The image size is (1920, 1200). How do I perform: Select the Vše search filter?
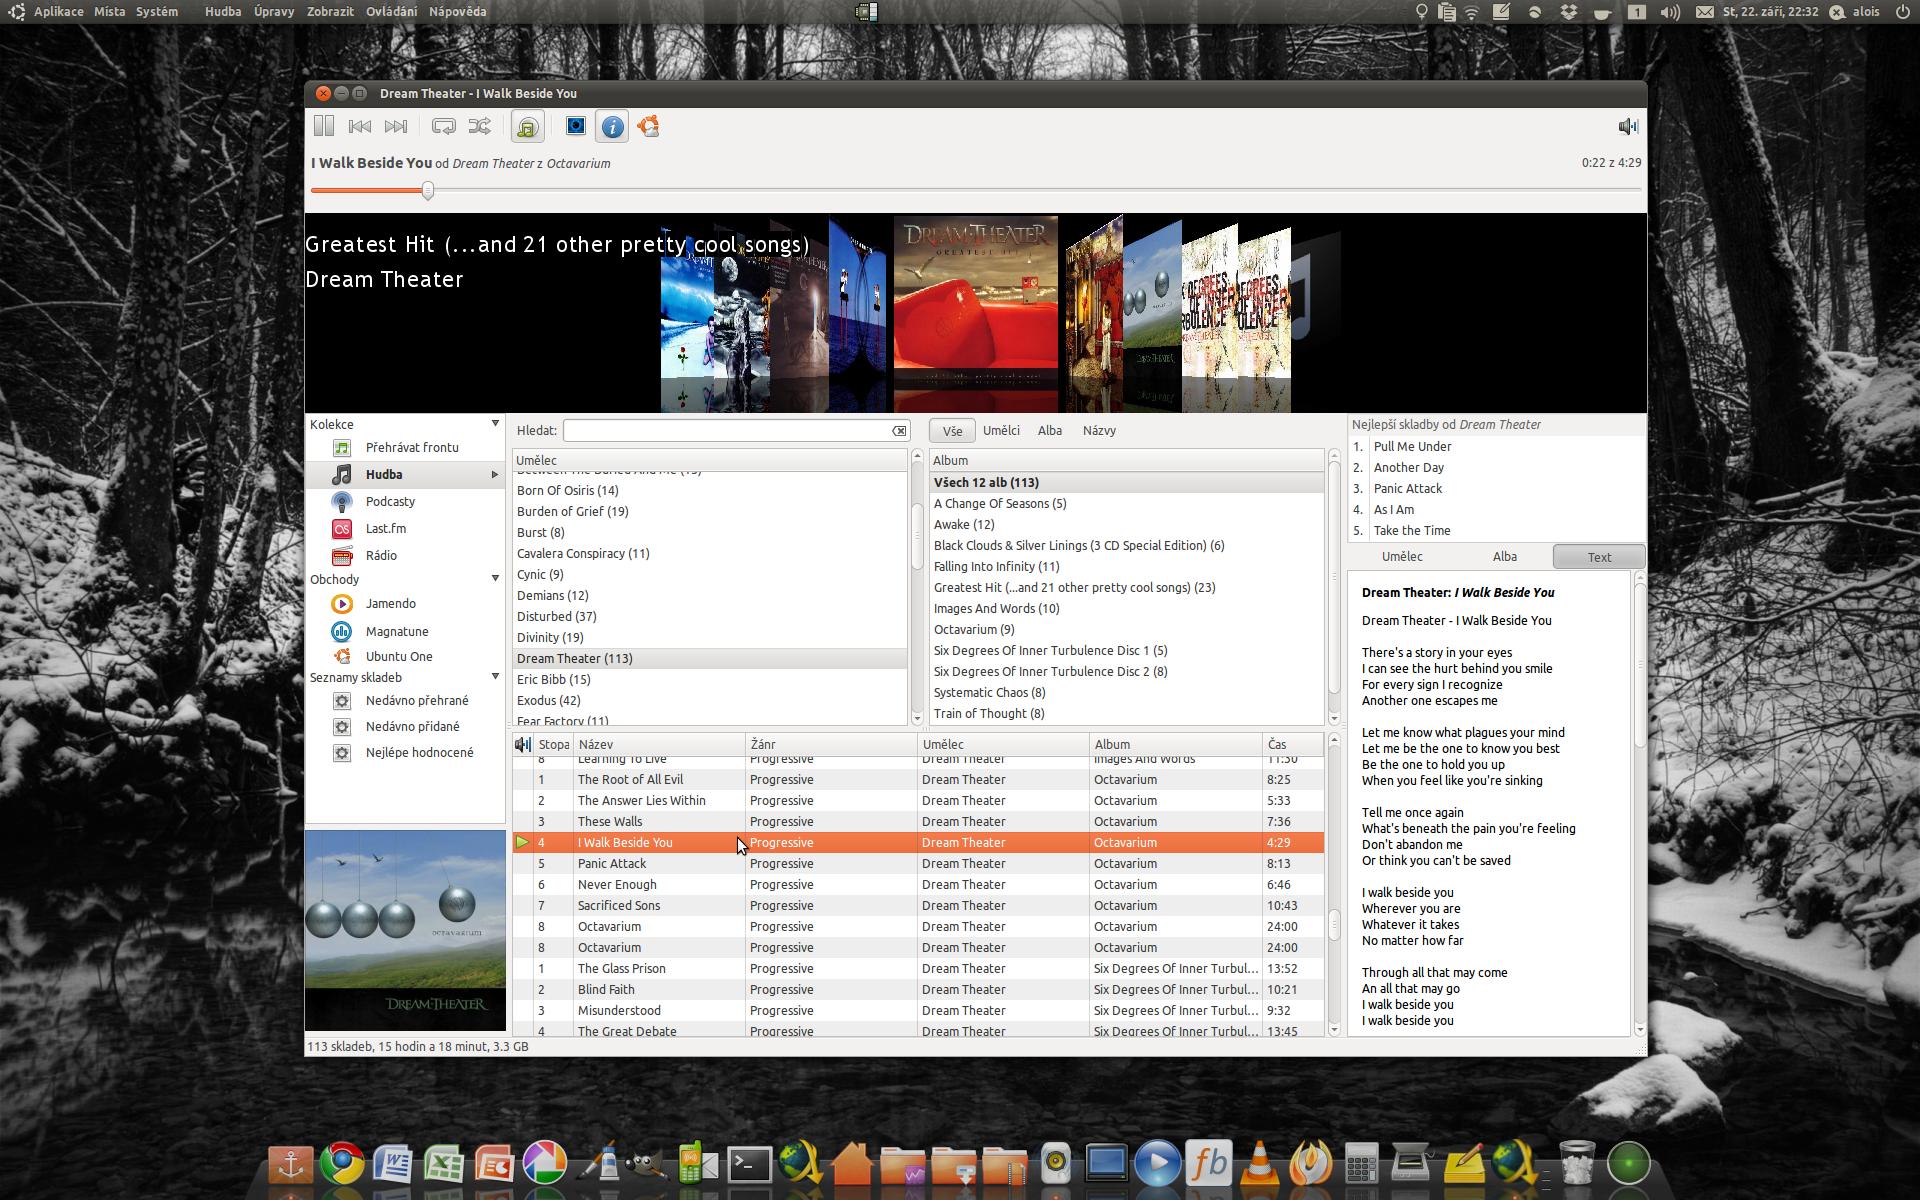point(952,431)
